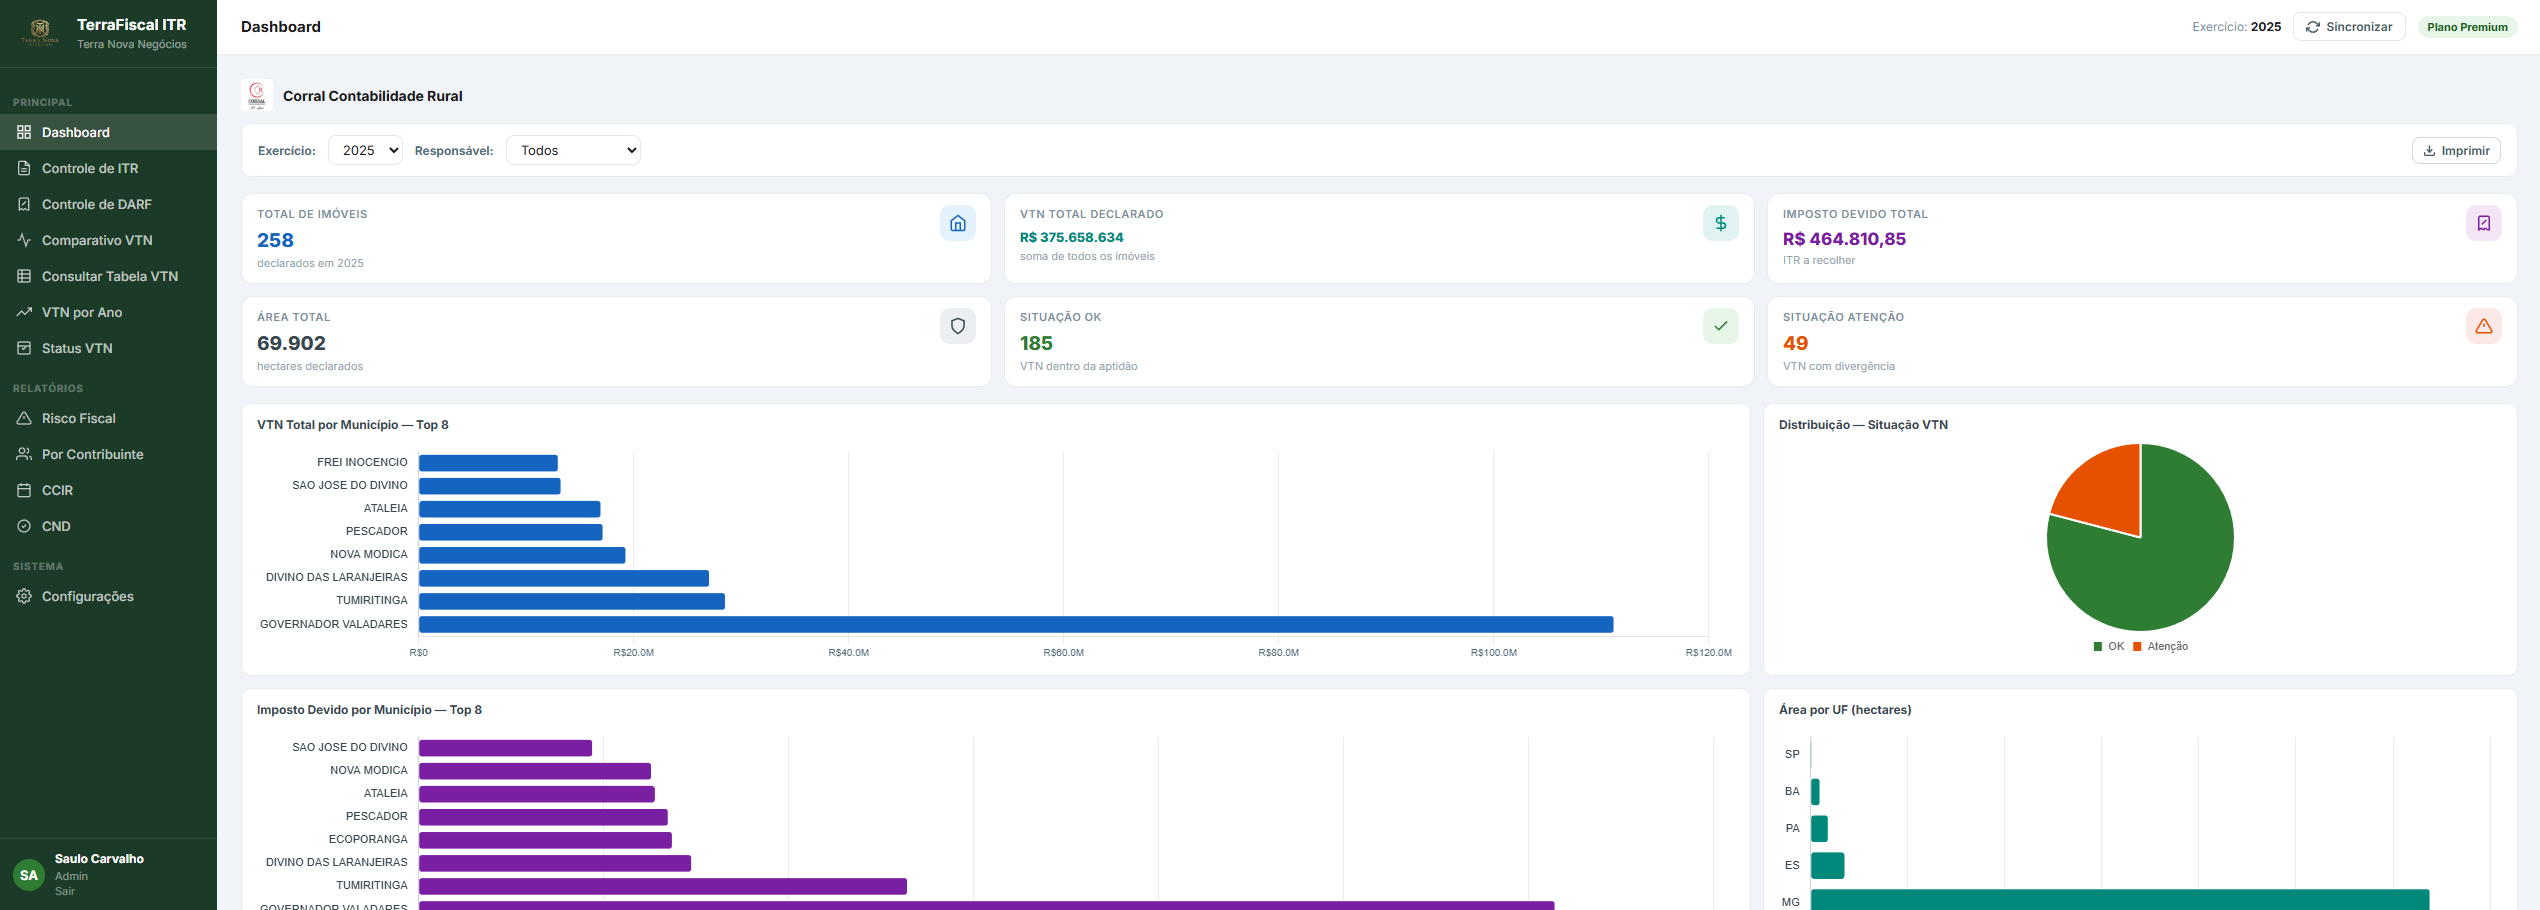This screenshot has width=2540, height=910.
Task: Click the Controle de ITR document icon
Action: (24, 168)
